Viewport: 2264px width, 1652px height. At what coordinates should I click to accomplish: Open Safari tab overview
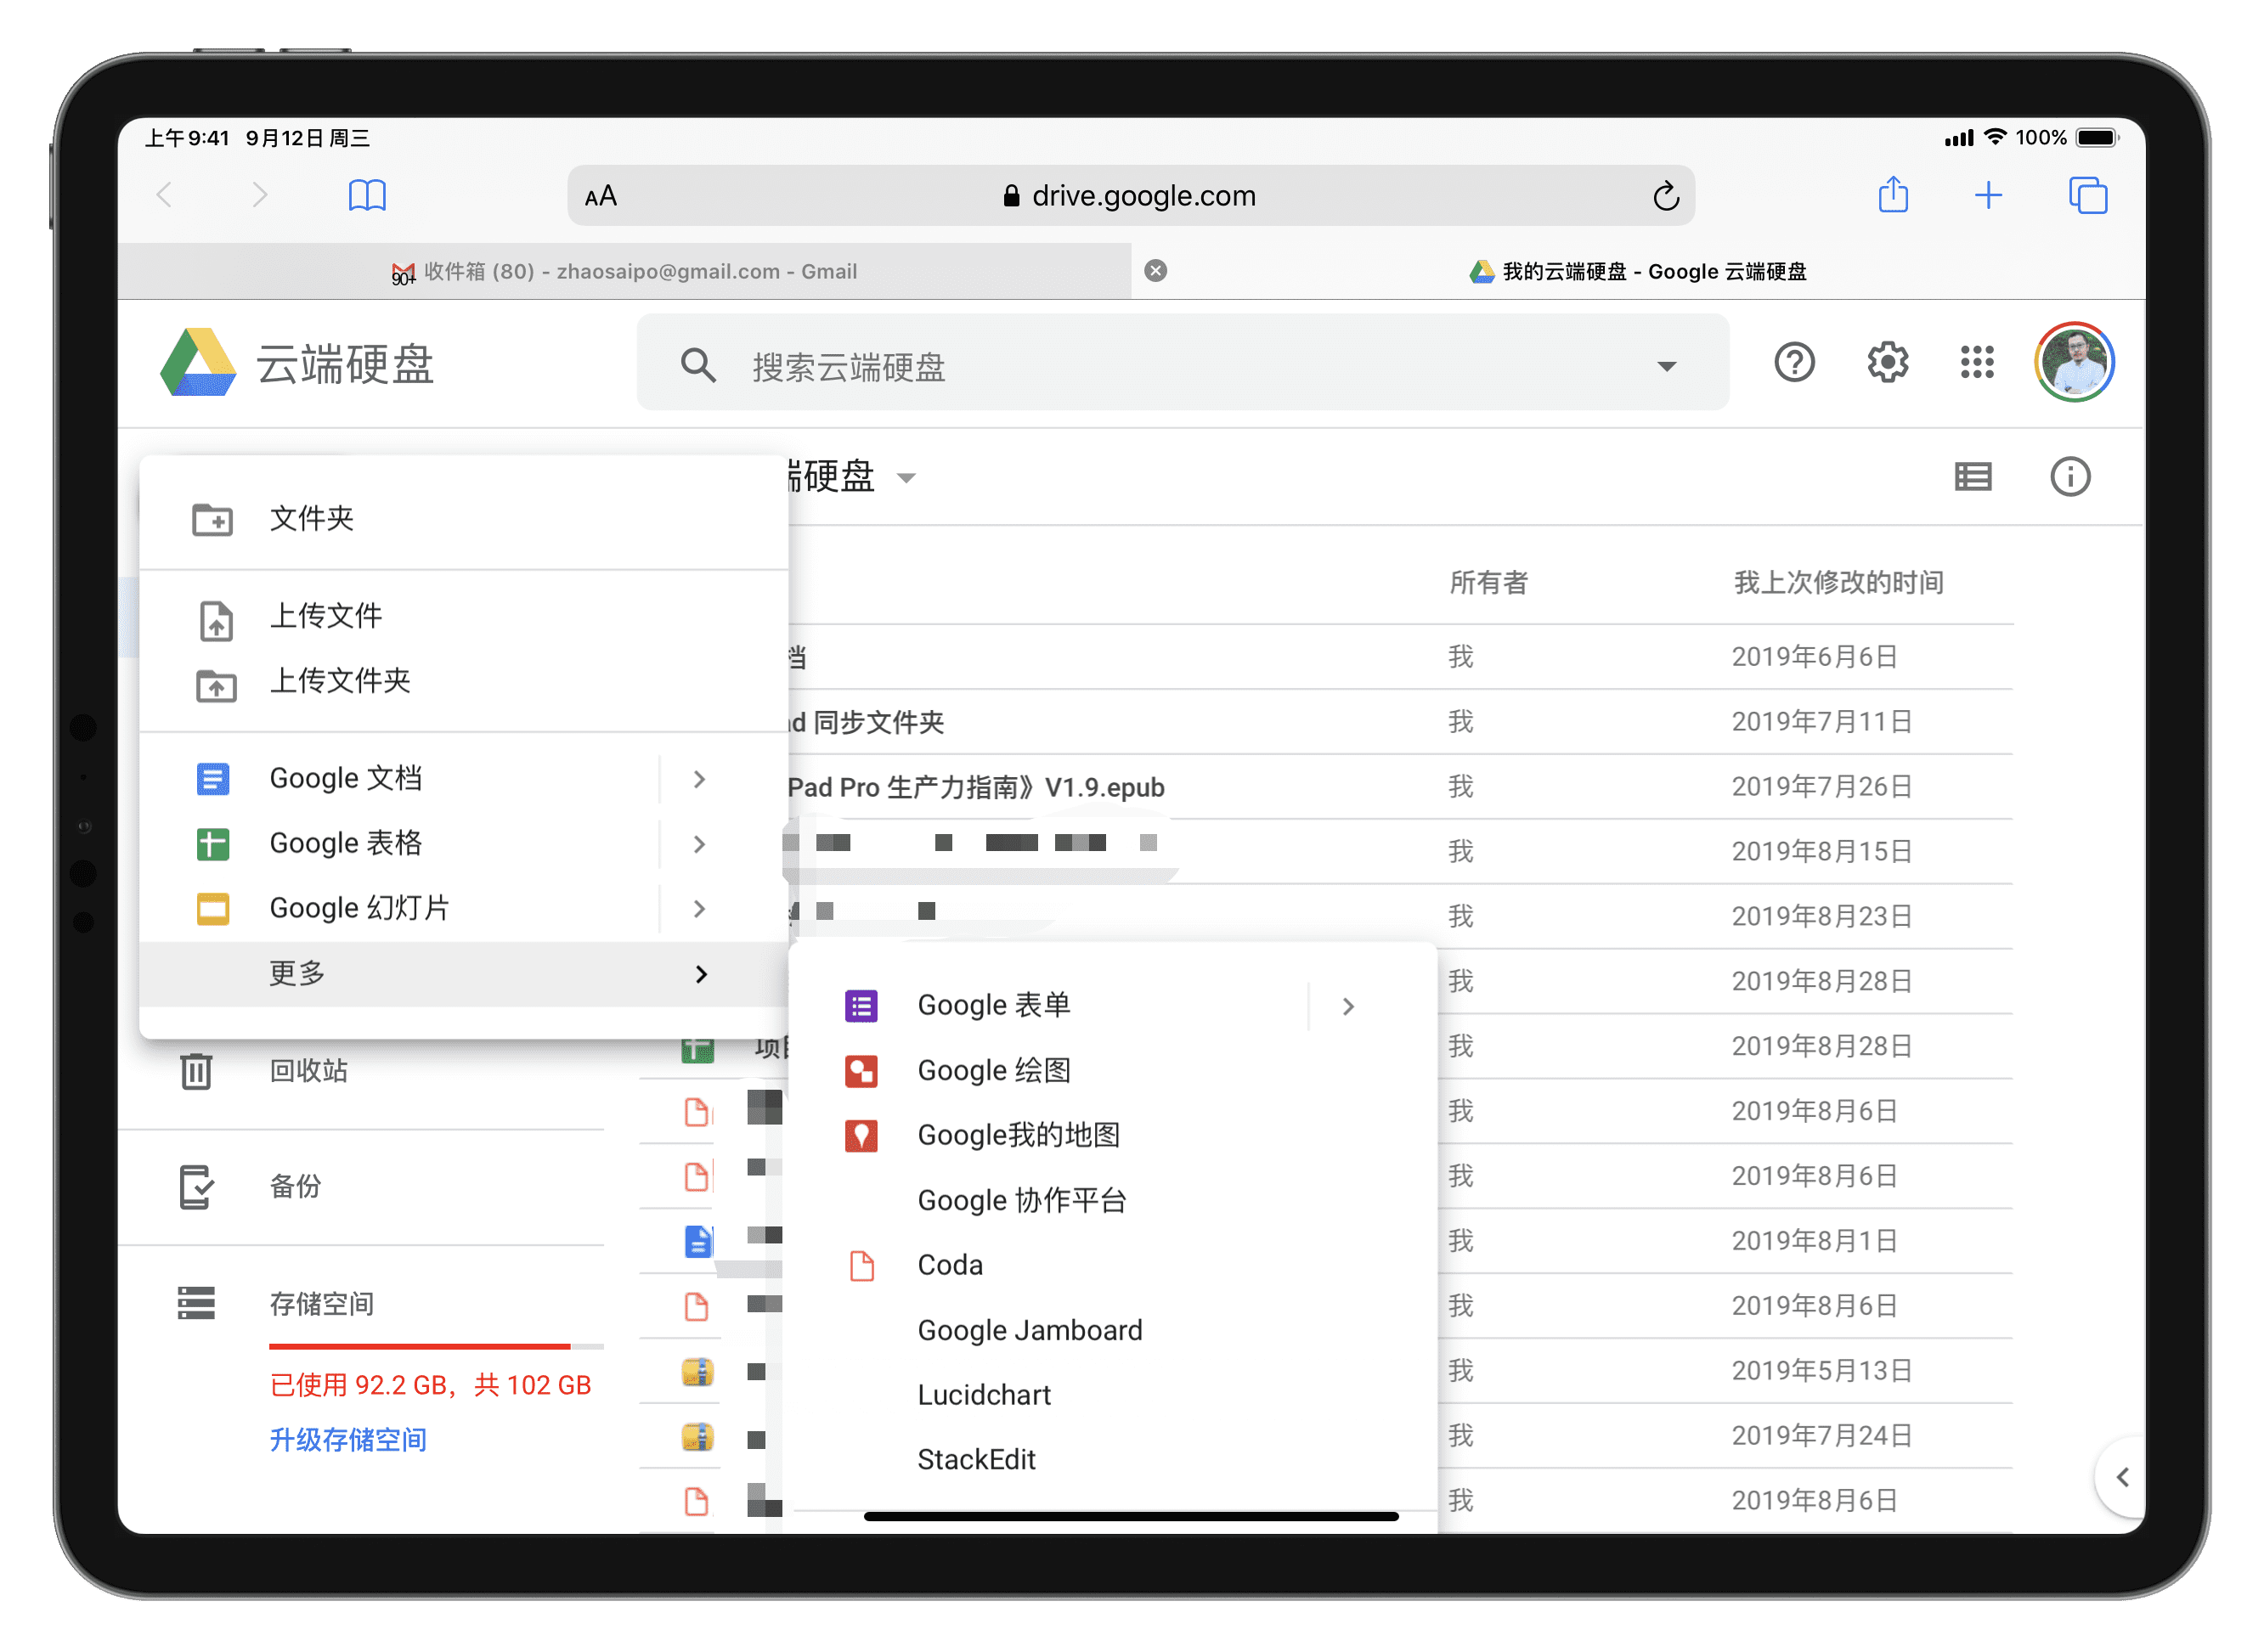coord(2088,195)
